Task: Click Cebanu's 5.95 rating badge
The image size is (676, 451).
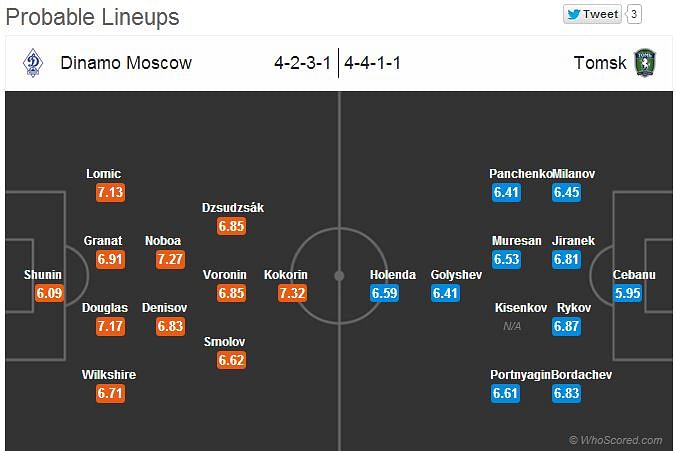Action: pyautogui.click(x=627, y=293)
